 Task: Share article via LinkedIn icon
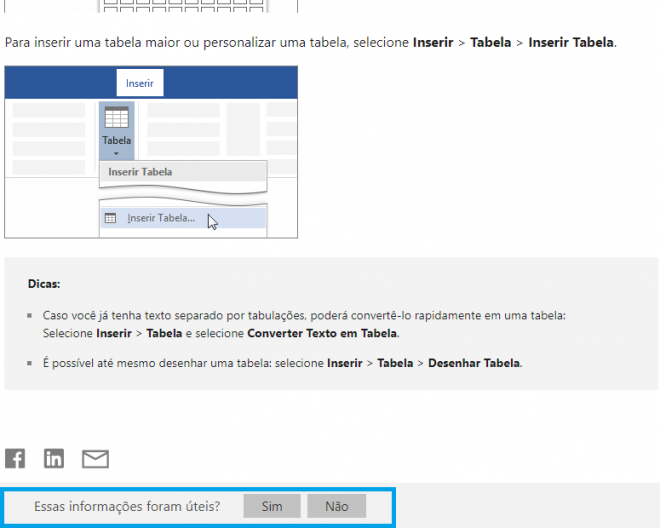[54, 459]
